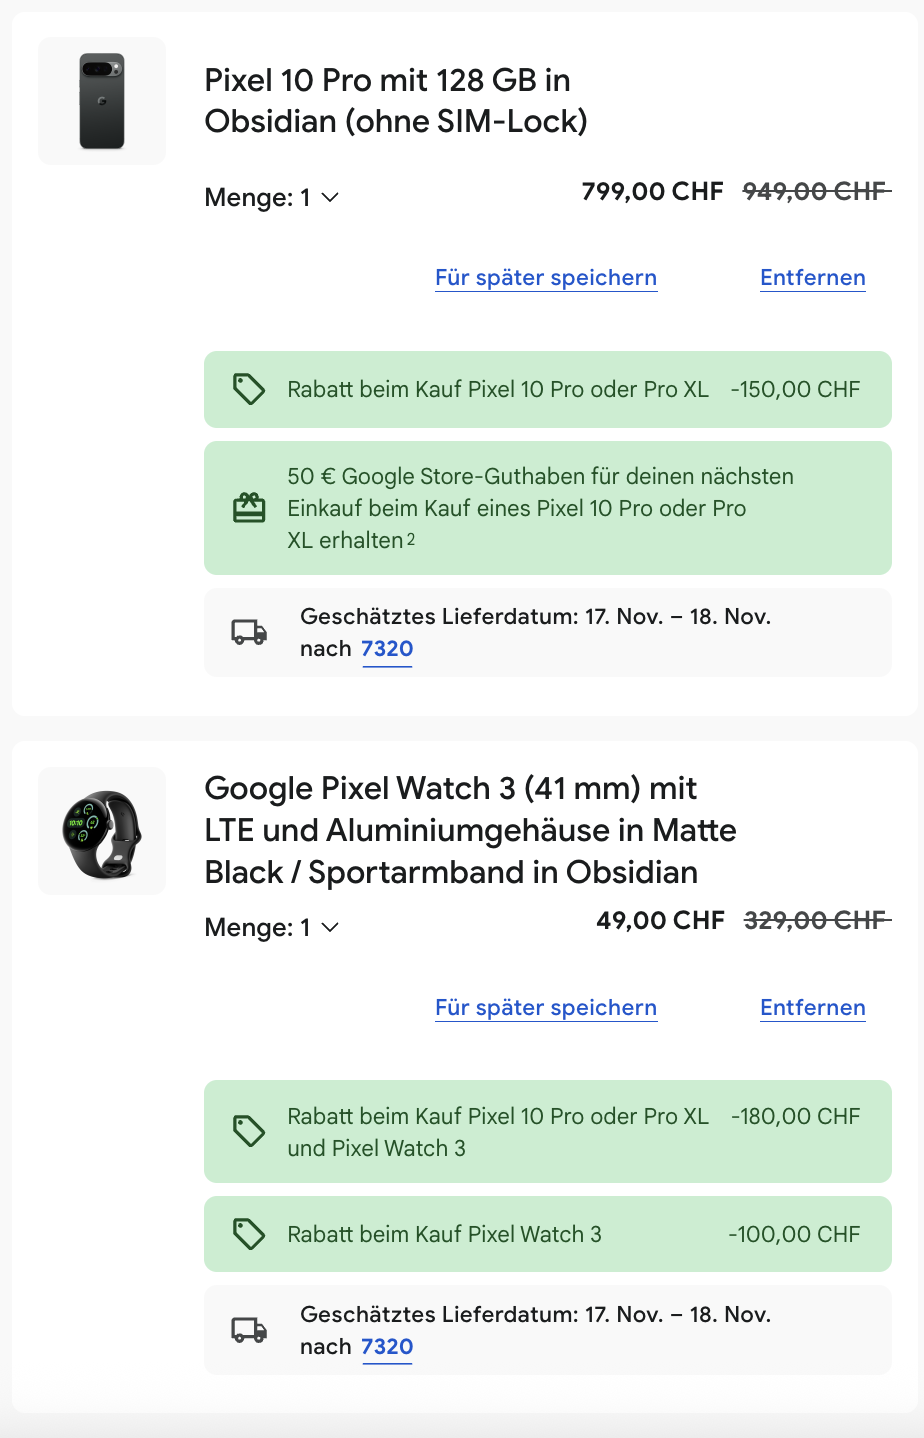Click the 50 € Google Store-Guthaben promo banner
Viewport: 924px width, 1438px height.
point(540,508)
